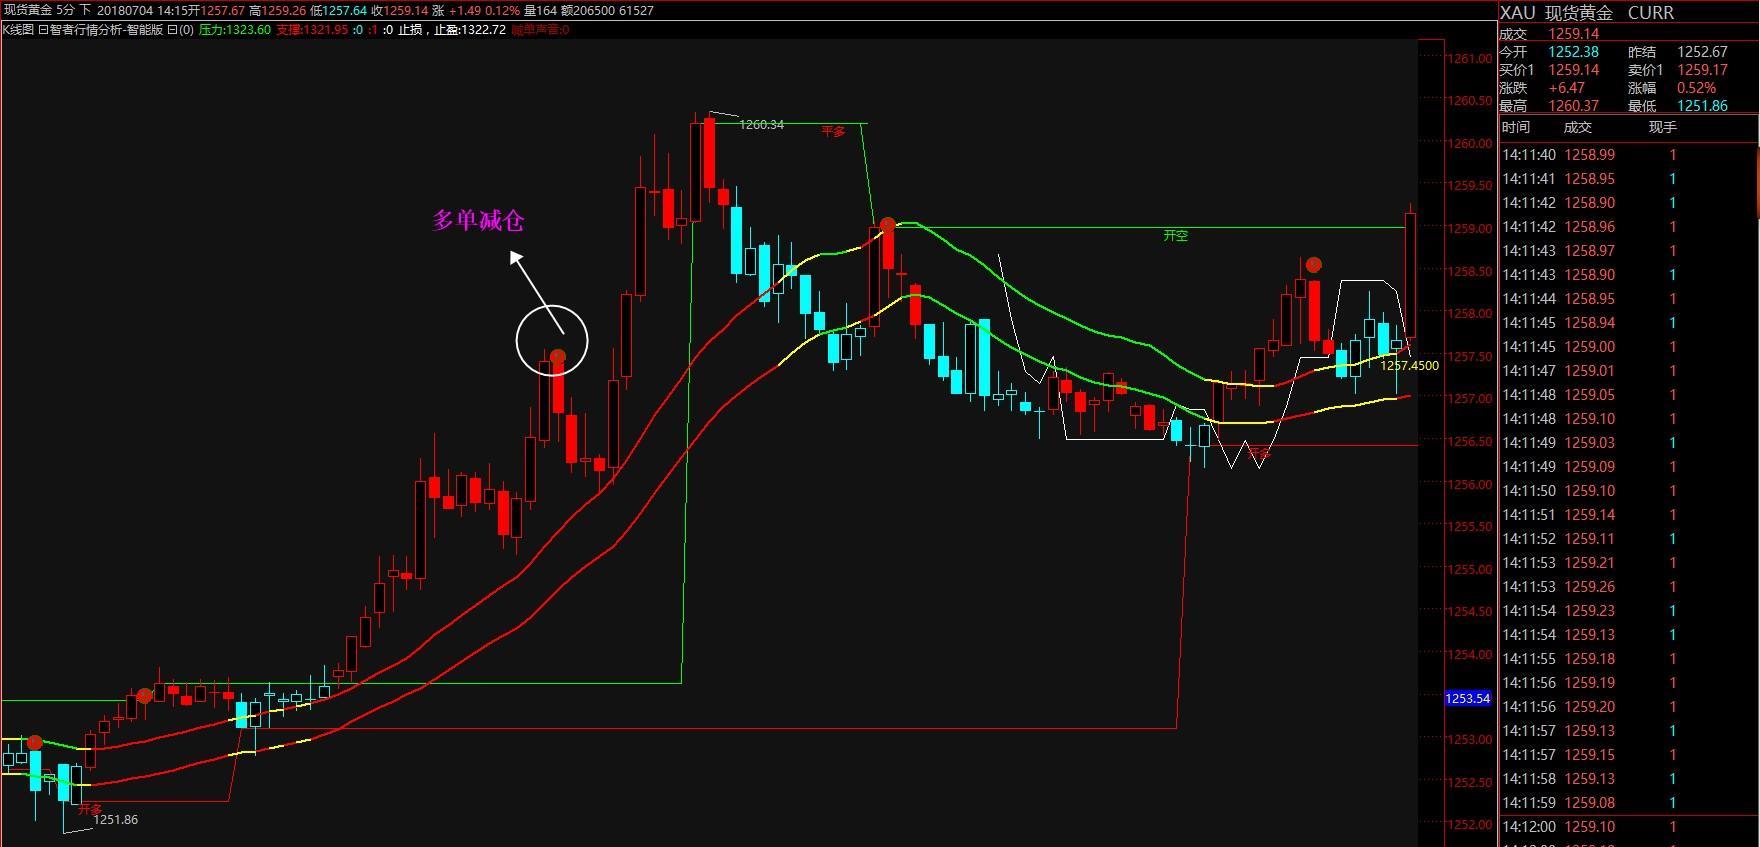Screen dimensions: 1760x847
Task: Click the red dot inside the white circle
Action: pos(558,356)
